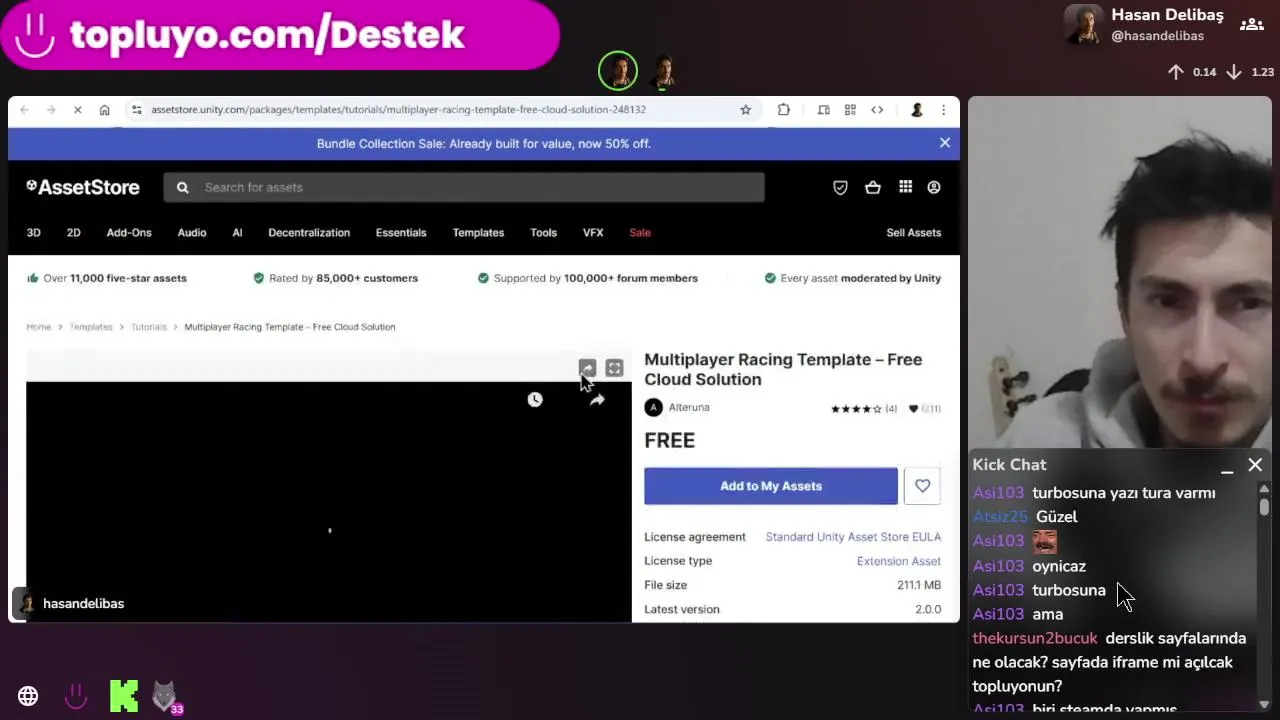This screenshot has height=720, width=1280.
Task: Click the share arrow on the video
Action: point(597,399)
